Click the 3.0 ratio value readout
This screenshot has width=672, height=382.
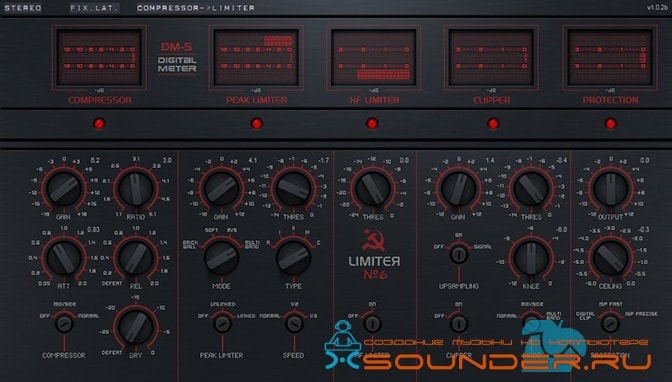(167, 160)
